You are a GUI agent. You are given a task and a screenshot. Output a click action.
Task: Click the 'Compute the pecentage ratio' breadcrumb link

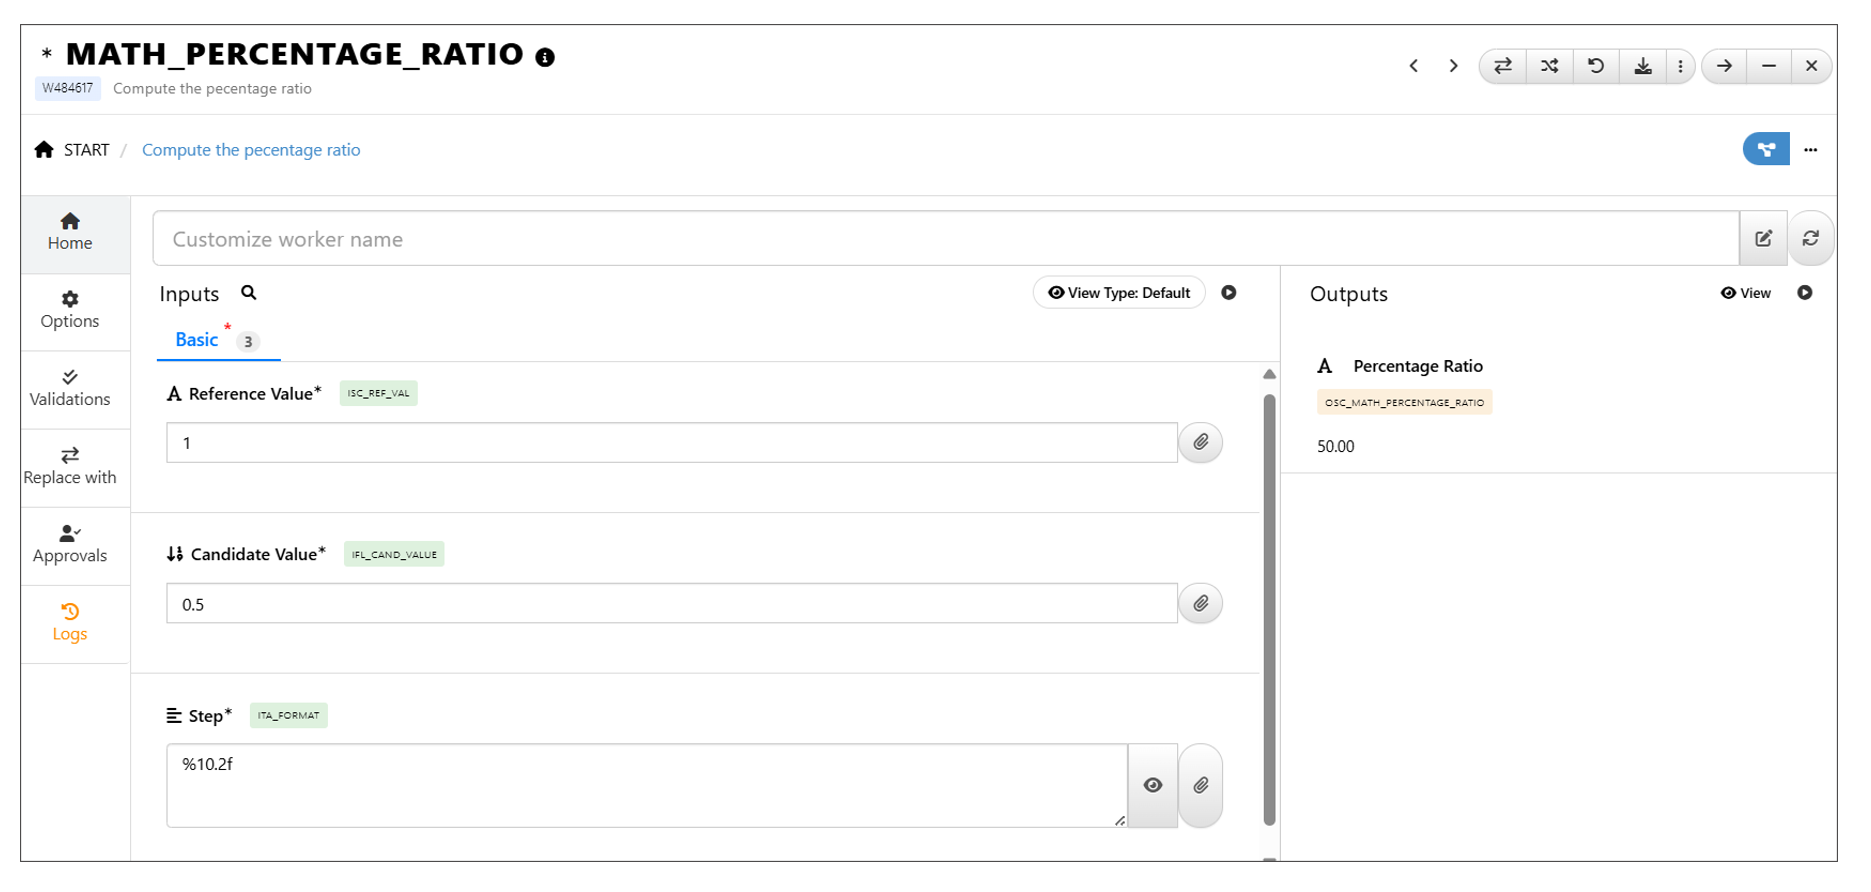point(251,150)
